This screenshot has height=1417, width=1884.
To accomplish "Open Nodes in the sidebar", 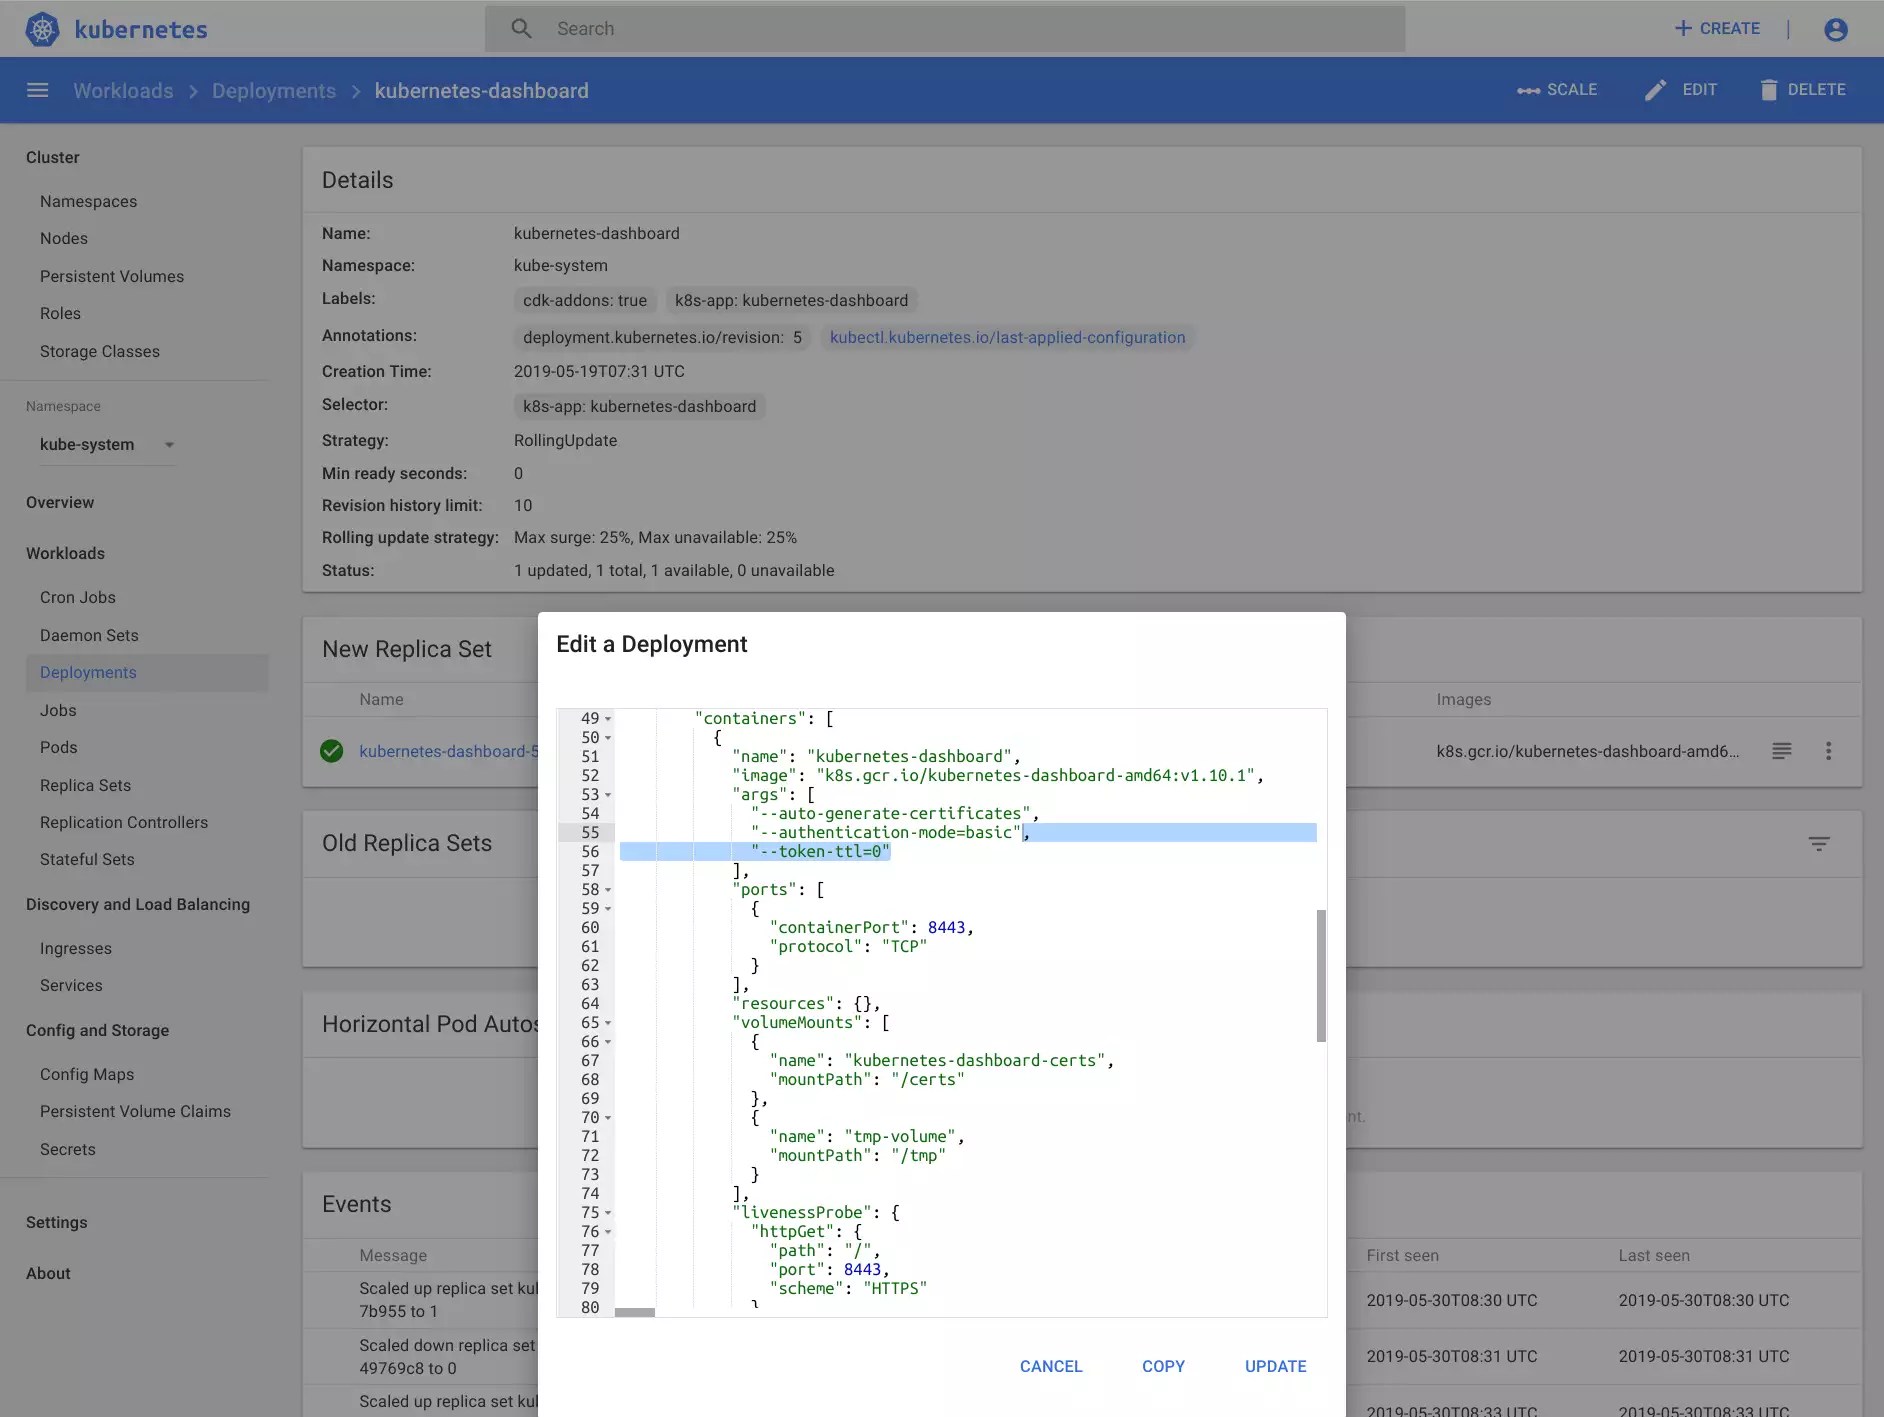I will pos(64,238).
